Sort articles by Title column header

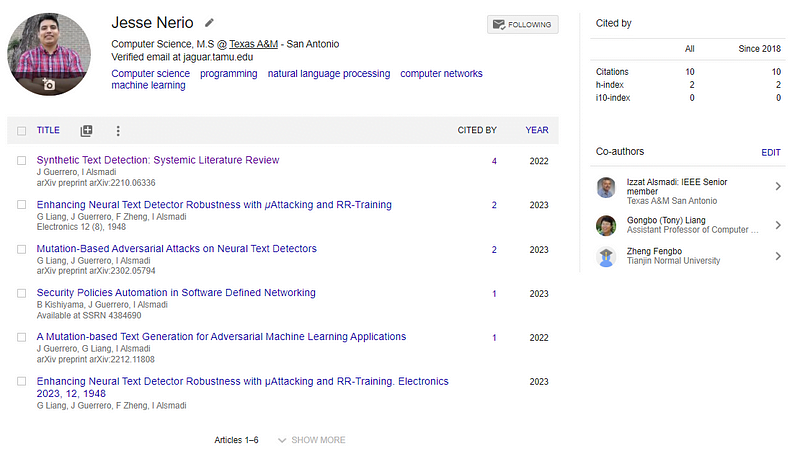tap(48, 130)
